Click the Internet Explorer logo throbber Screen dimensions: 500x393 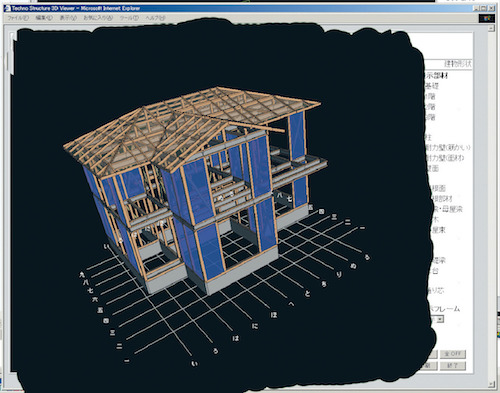(487, 18)
